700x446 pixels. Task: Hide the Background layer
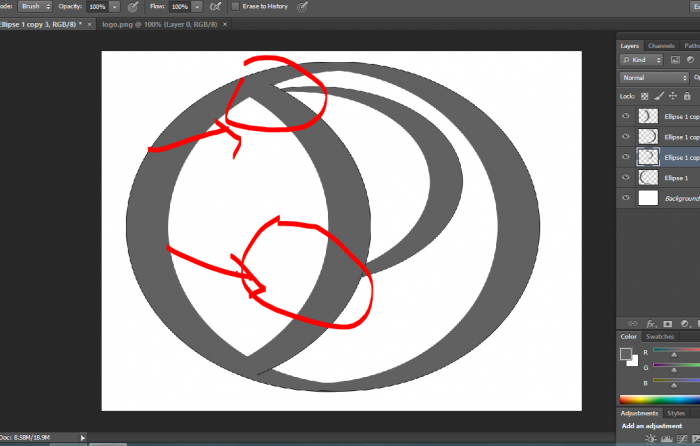tap(626, 198)
